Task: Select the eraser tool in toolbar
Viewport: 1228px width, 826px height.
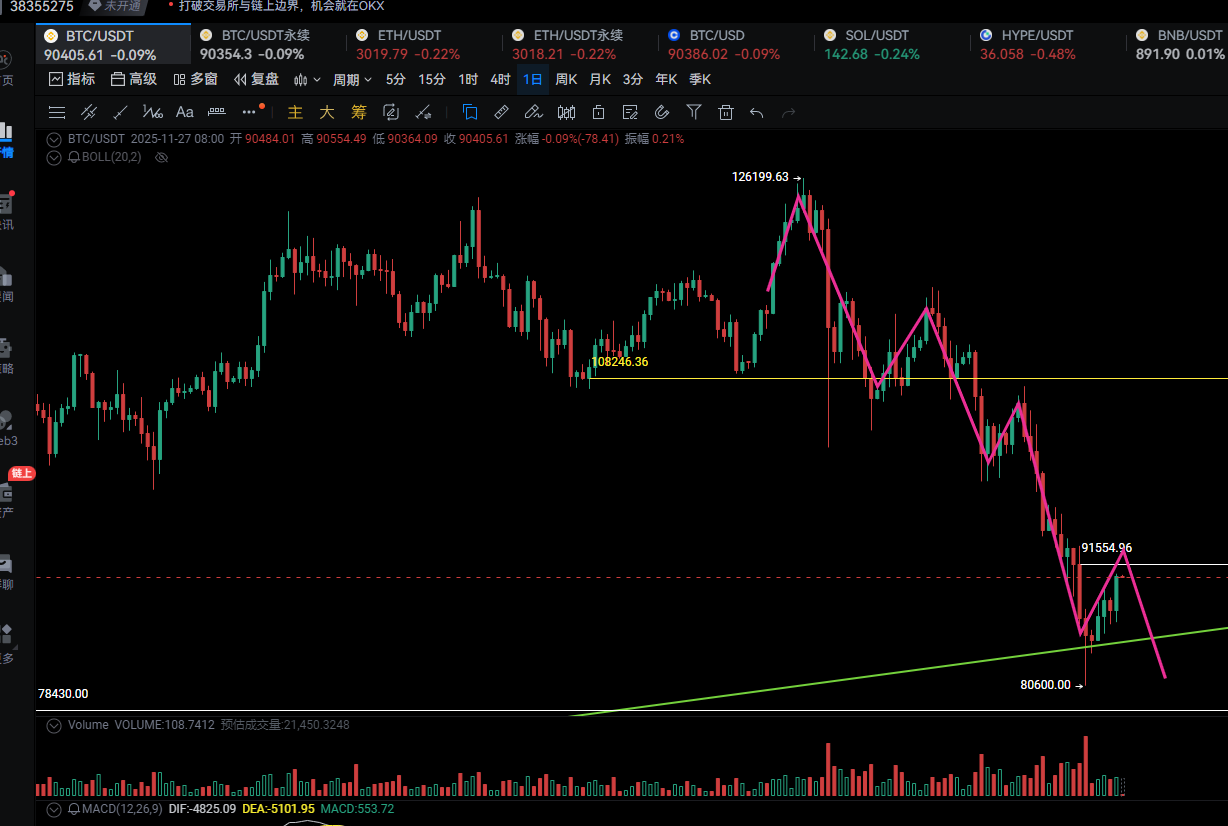Action: [534, 112]
